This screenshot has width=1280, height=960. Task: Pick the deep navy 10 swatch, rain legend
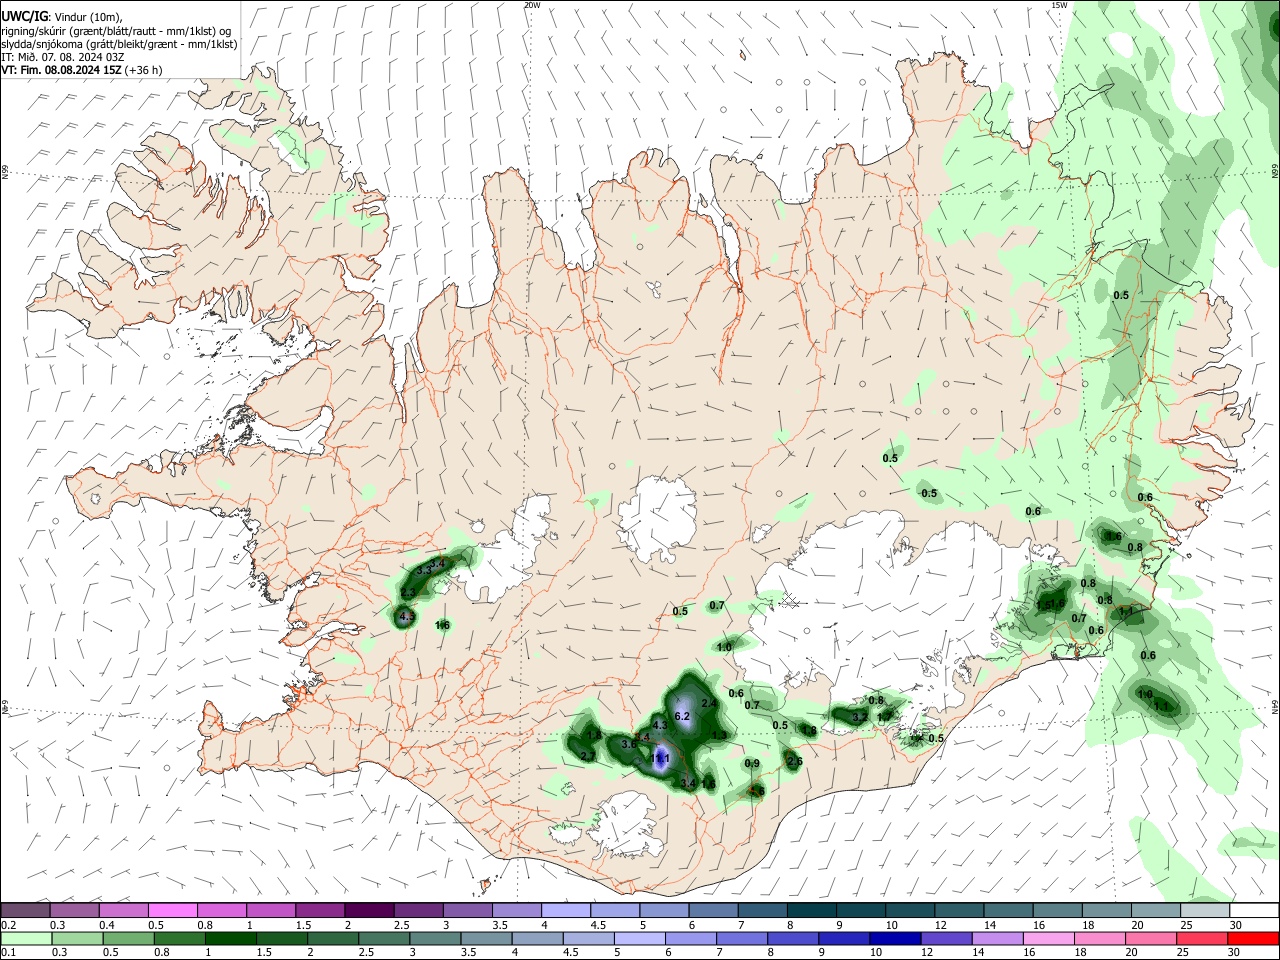tap(894, 938)
